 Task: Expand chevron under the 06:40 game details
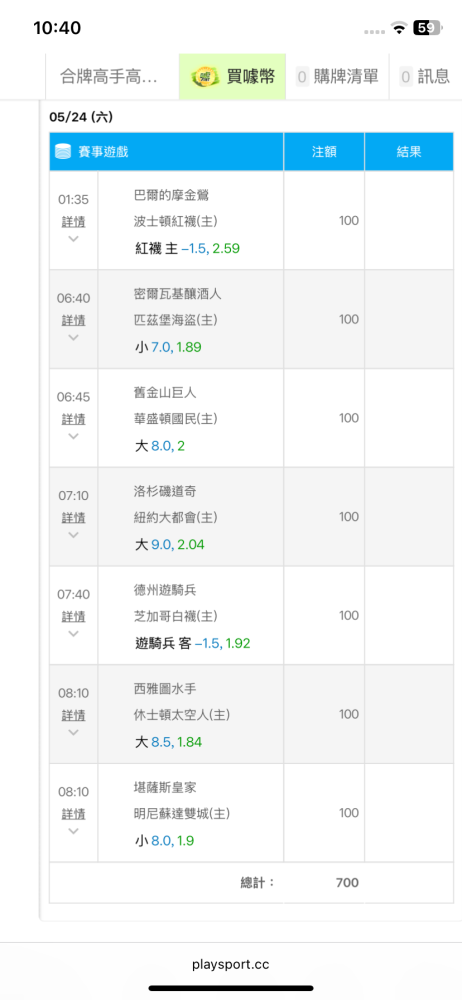tap(73, 337)
